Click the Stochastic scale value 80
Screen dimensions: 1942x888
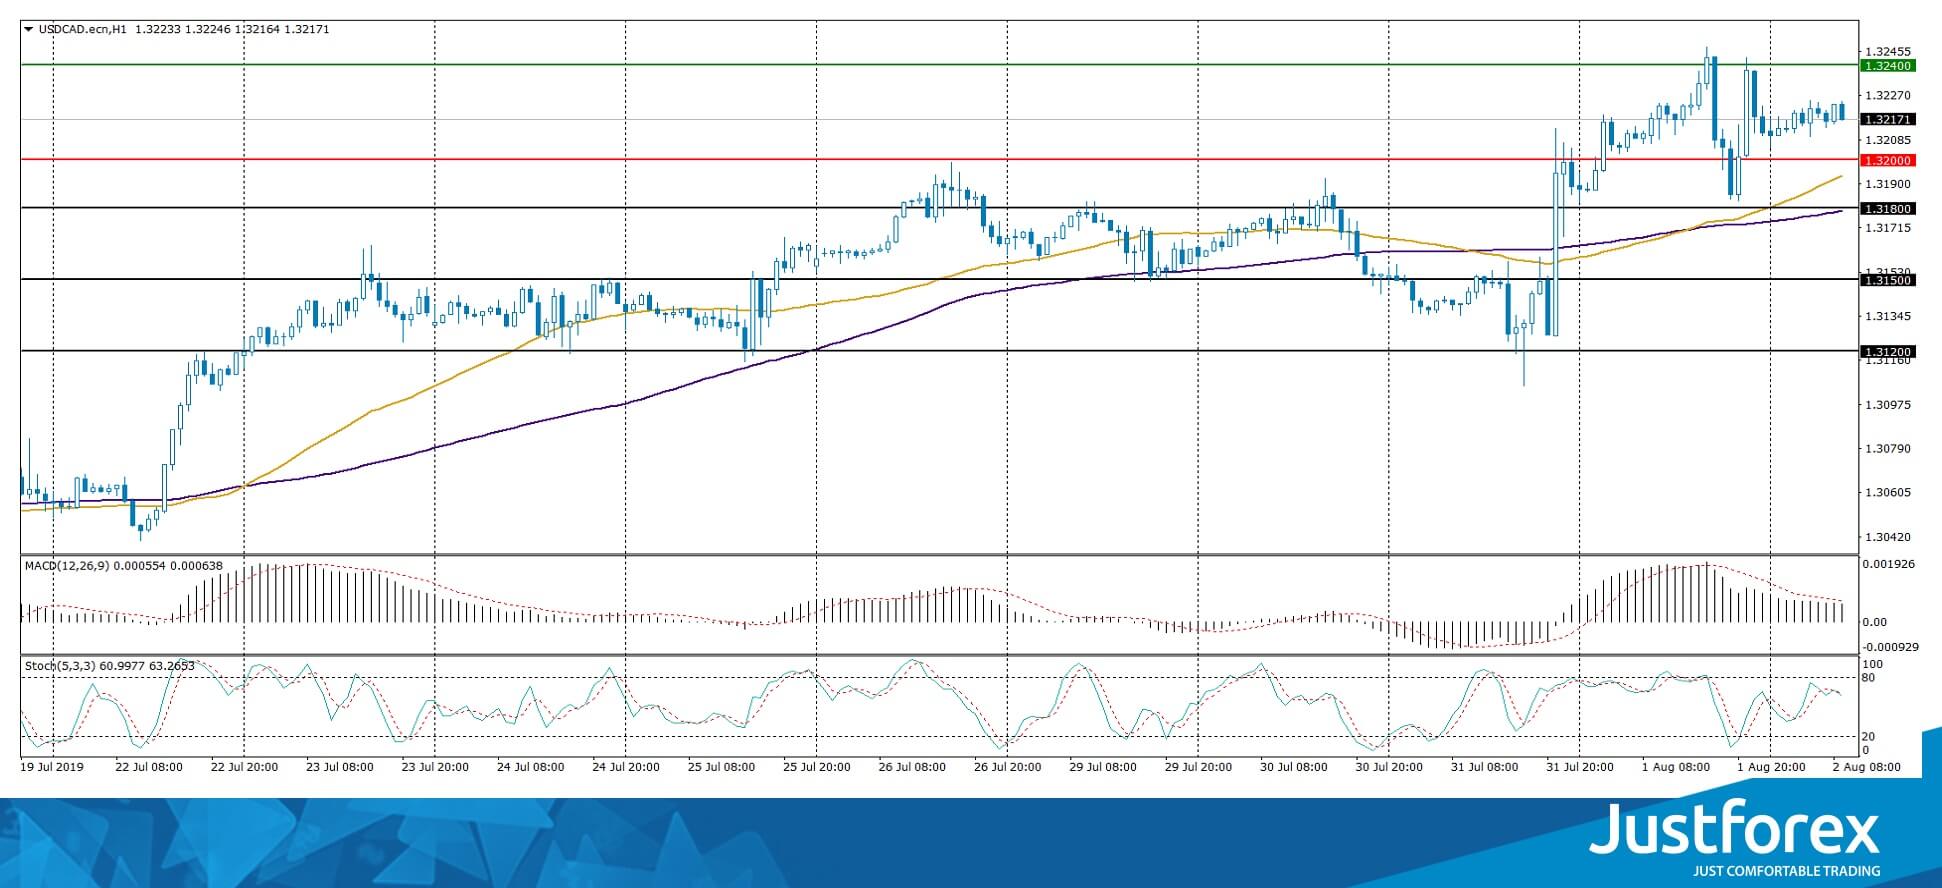[x=1870, y=678]
